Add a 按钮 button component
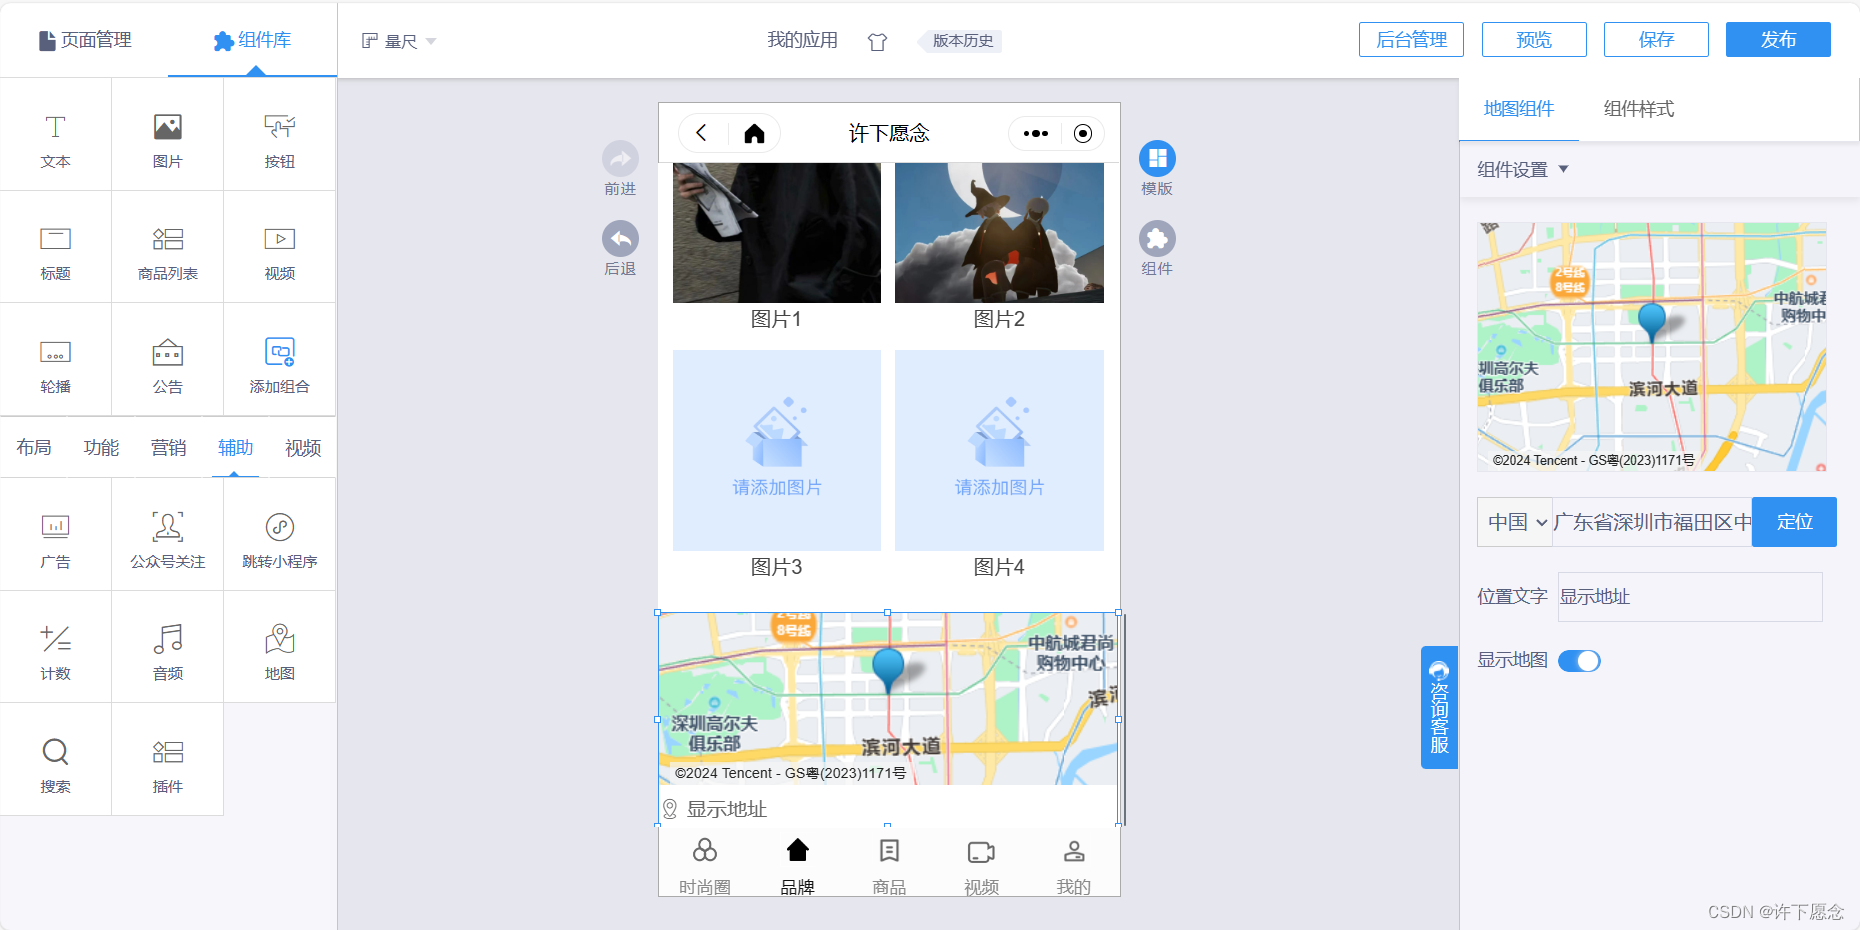 (280, 135)
